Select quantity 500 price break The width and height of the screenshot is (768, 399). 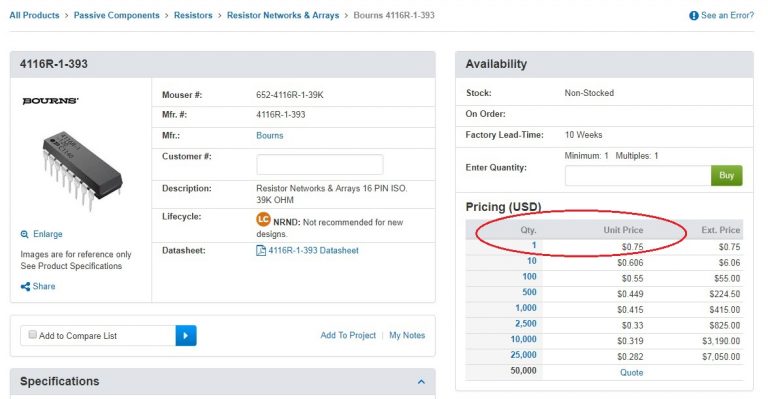tap(529, 292)
